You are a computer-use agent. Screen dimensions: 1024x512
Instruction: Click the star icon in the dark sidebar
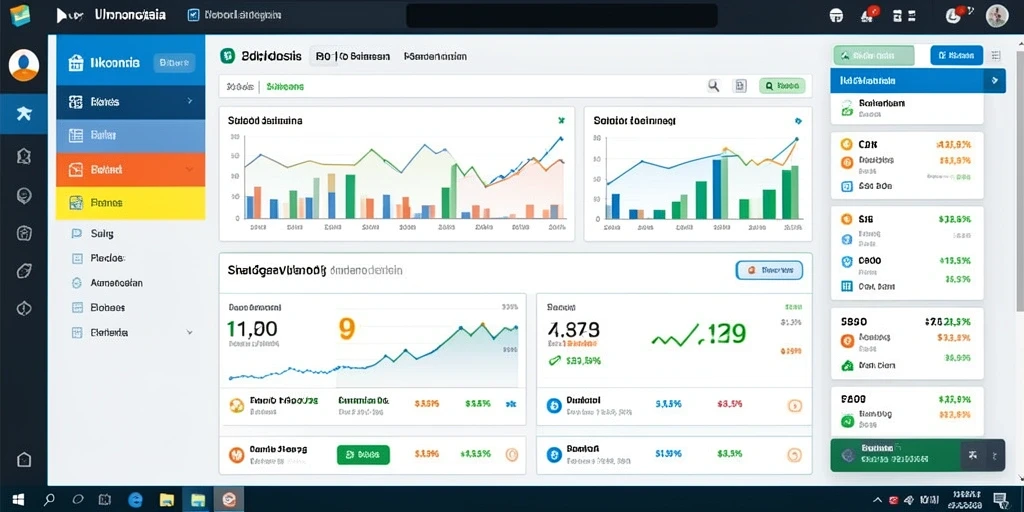[24, 114]
